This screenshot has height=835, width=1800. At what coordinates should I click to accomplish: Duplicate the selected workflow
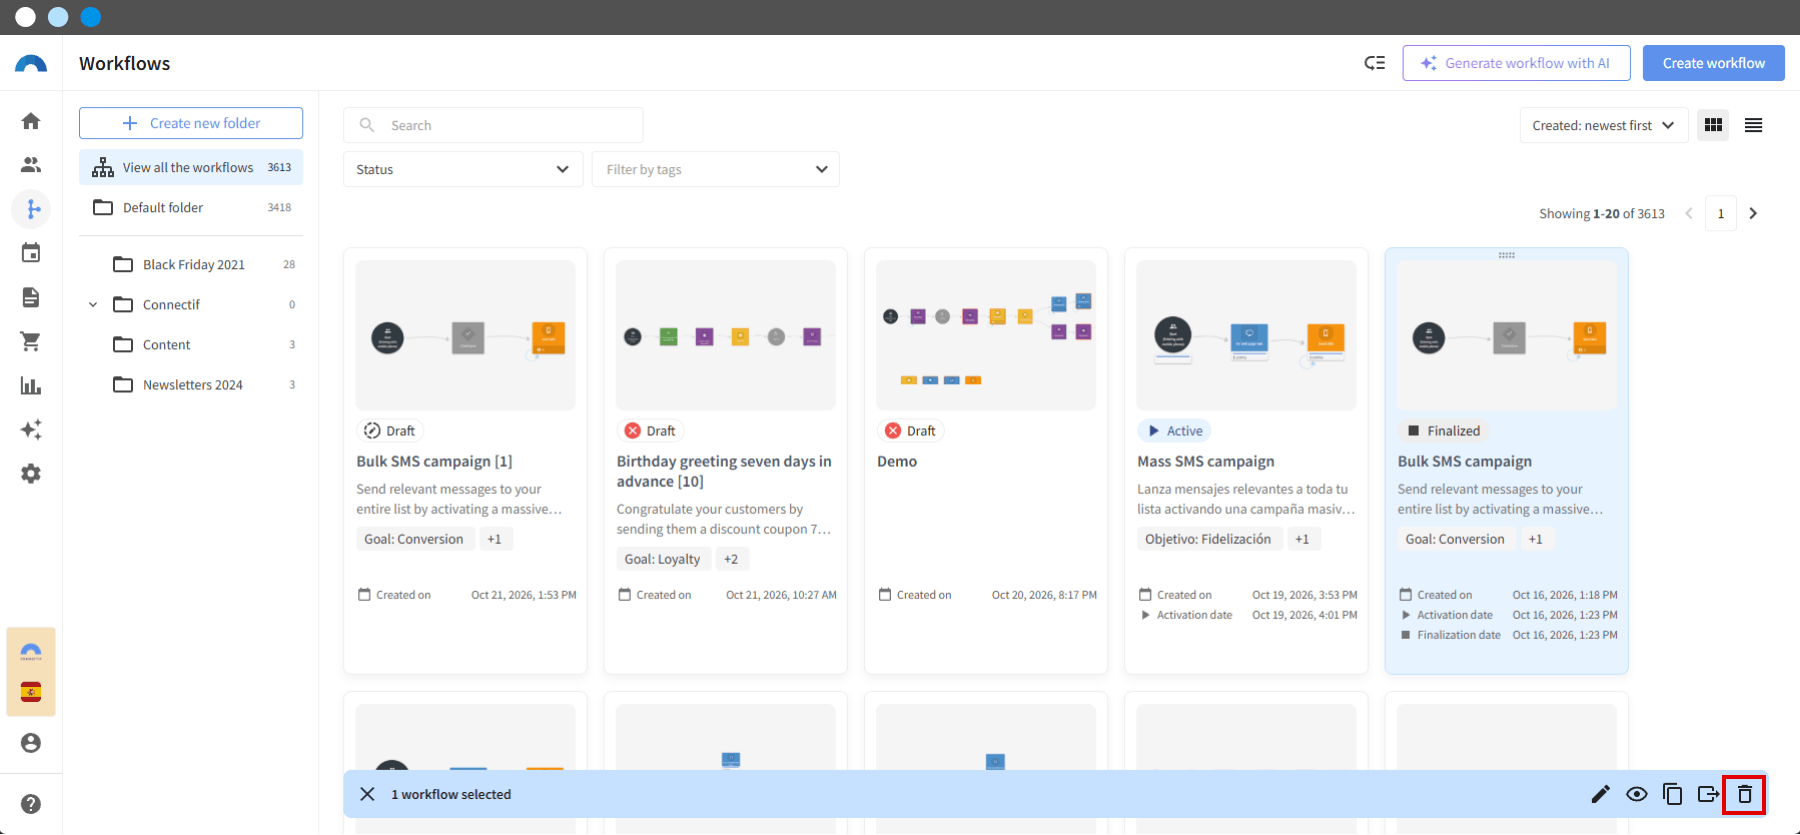tap(1673, 794)
